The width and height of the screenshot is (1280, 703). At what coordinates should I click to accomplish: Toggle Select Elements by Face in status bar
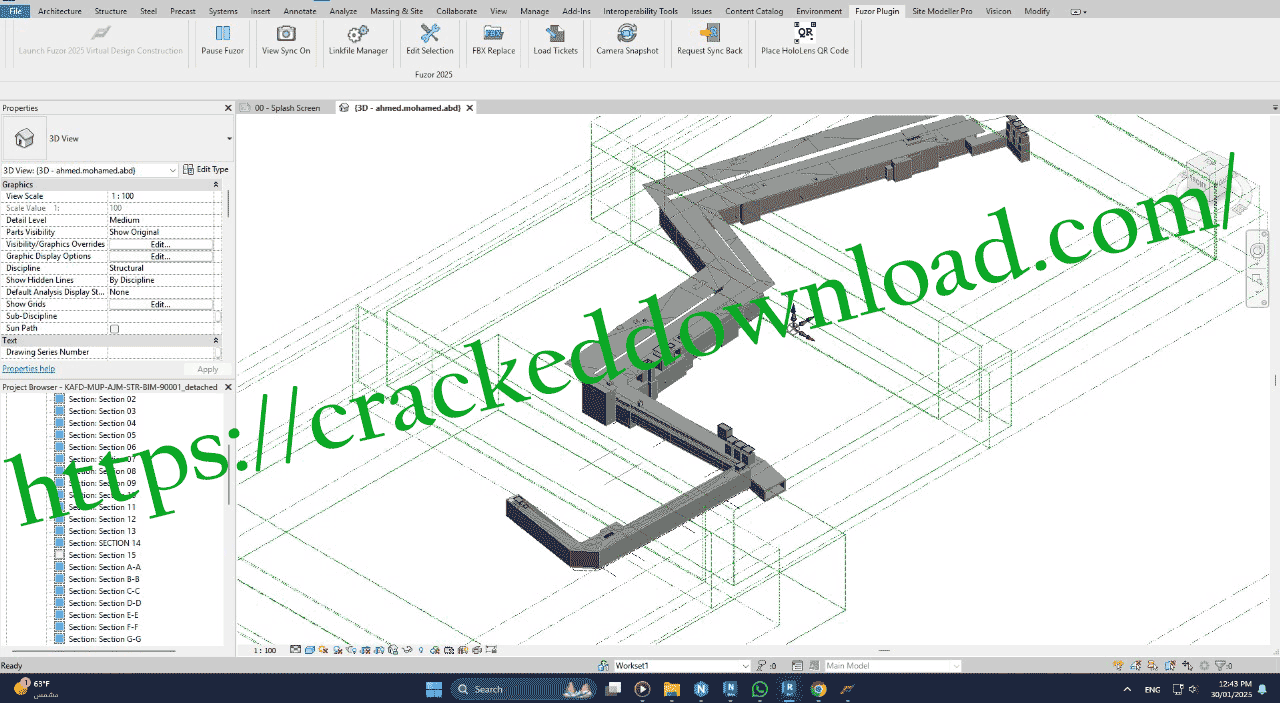[1170, 666]
